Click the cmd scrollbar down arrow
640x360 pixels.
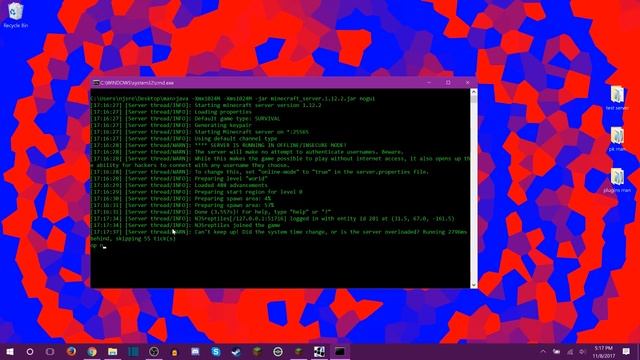coord(473,284)
